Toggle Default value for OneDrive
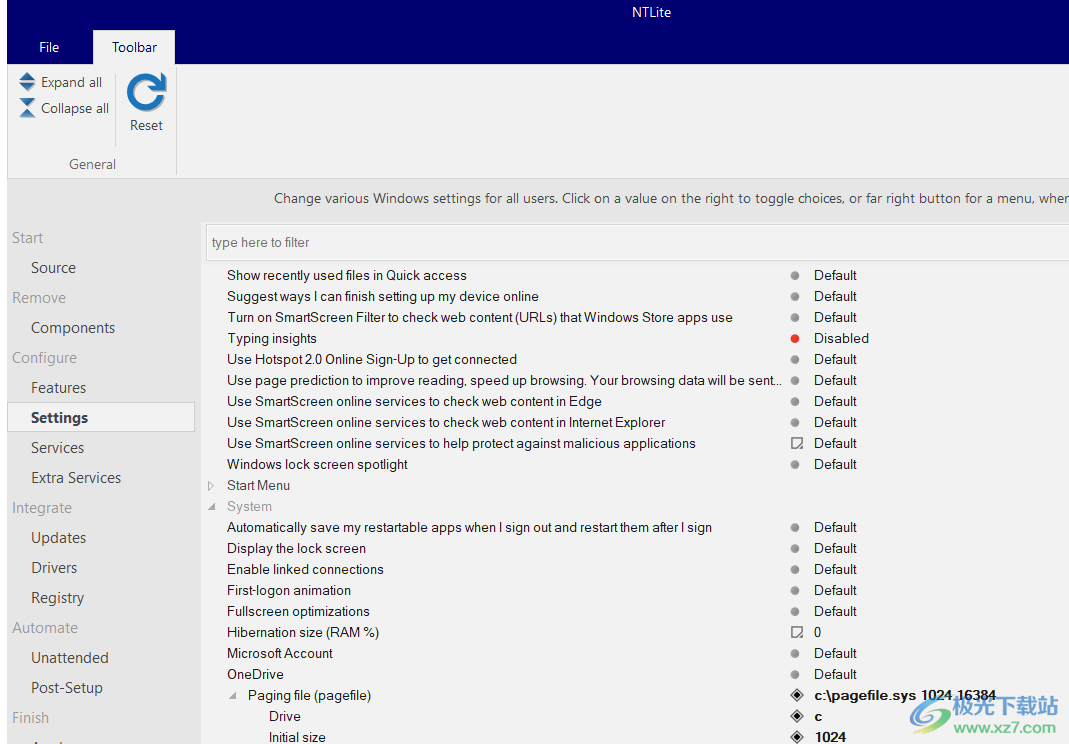Image resolution: width=1069 pixels, height=744 pixels. coord(835,674)
